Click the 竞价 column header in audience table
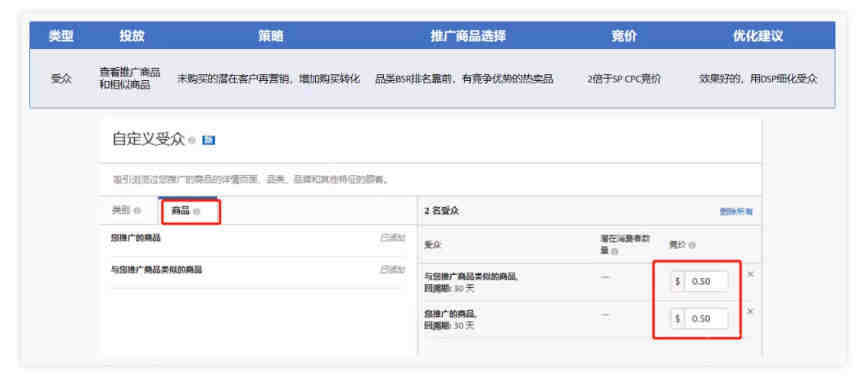This screenshot has width=867, height=381. (x=677, y=244)
